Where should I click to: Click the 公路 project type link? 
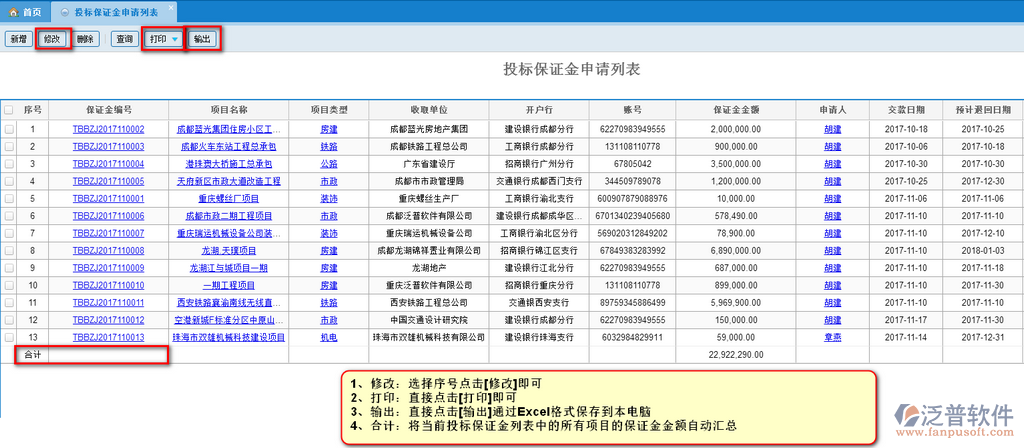pyautogui.click(x=328, y=164)
